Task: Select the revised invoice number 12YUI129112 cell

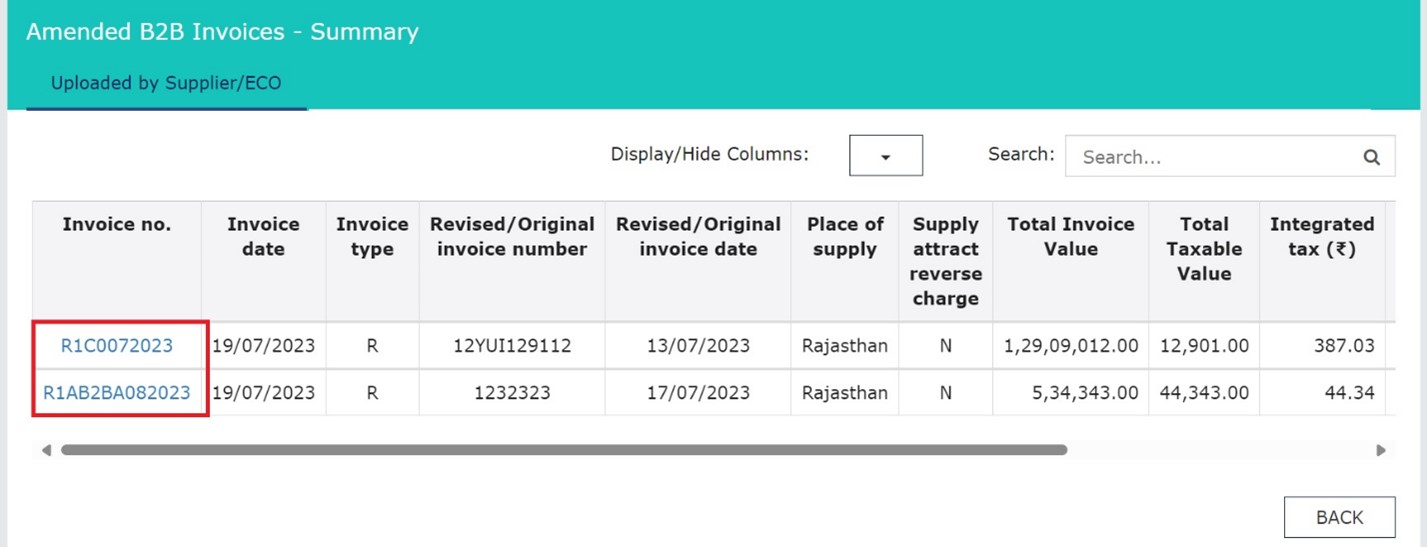Action: pos(511,346)
